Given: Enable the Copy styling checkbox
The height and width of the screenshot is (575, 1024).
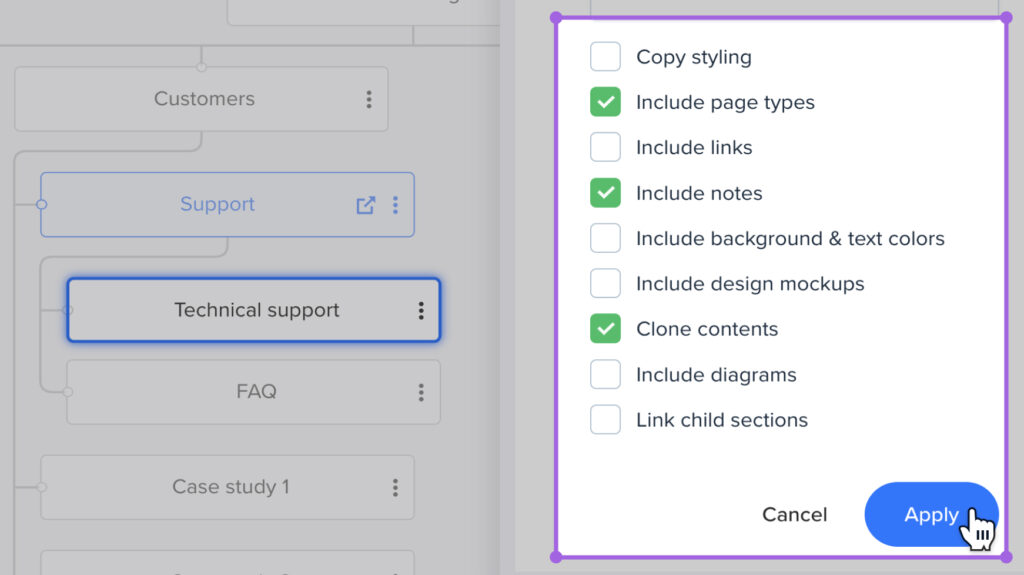Looking at the screenshot, I should [605, 57].
